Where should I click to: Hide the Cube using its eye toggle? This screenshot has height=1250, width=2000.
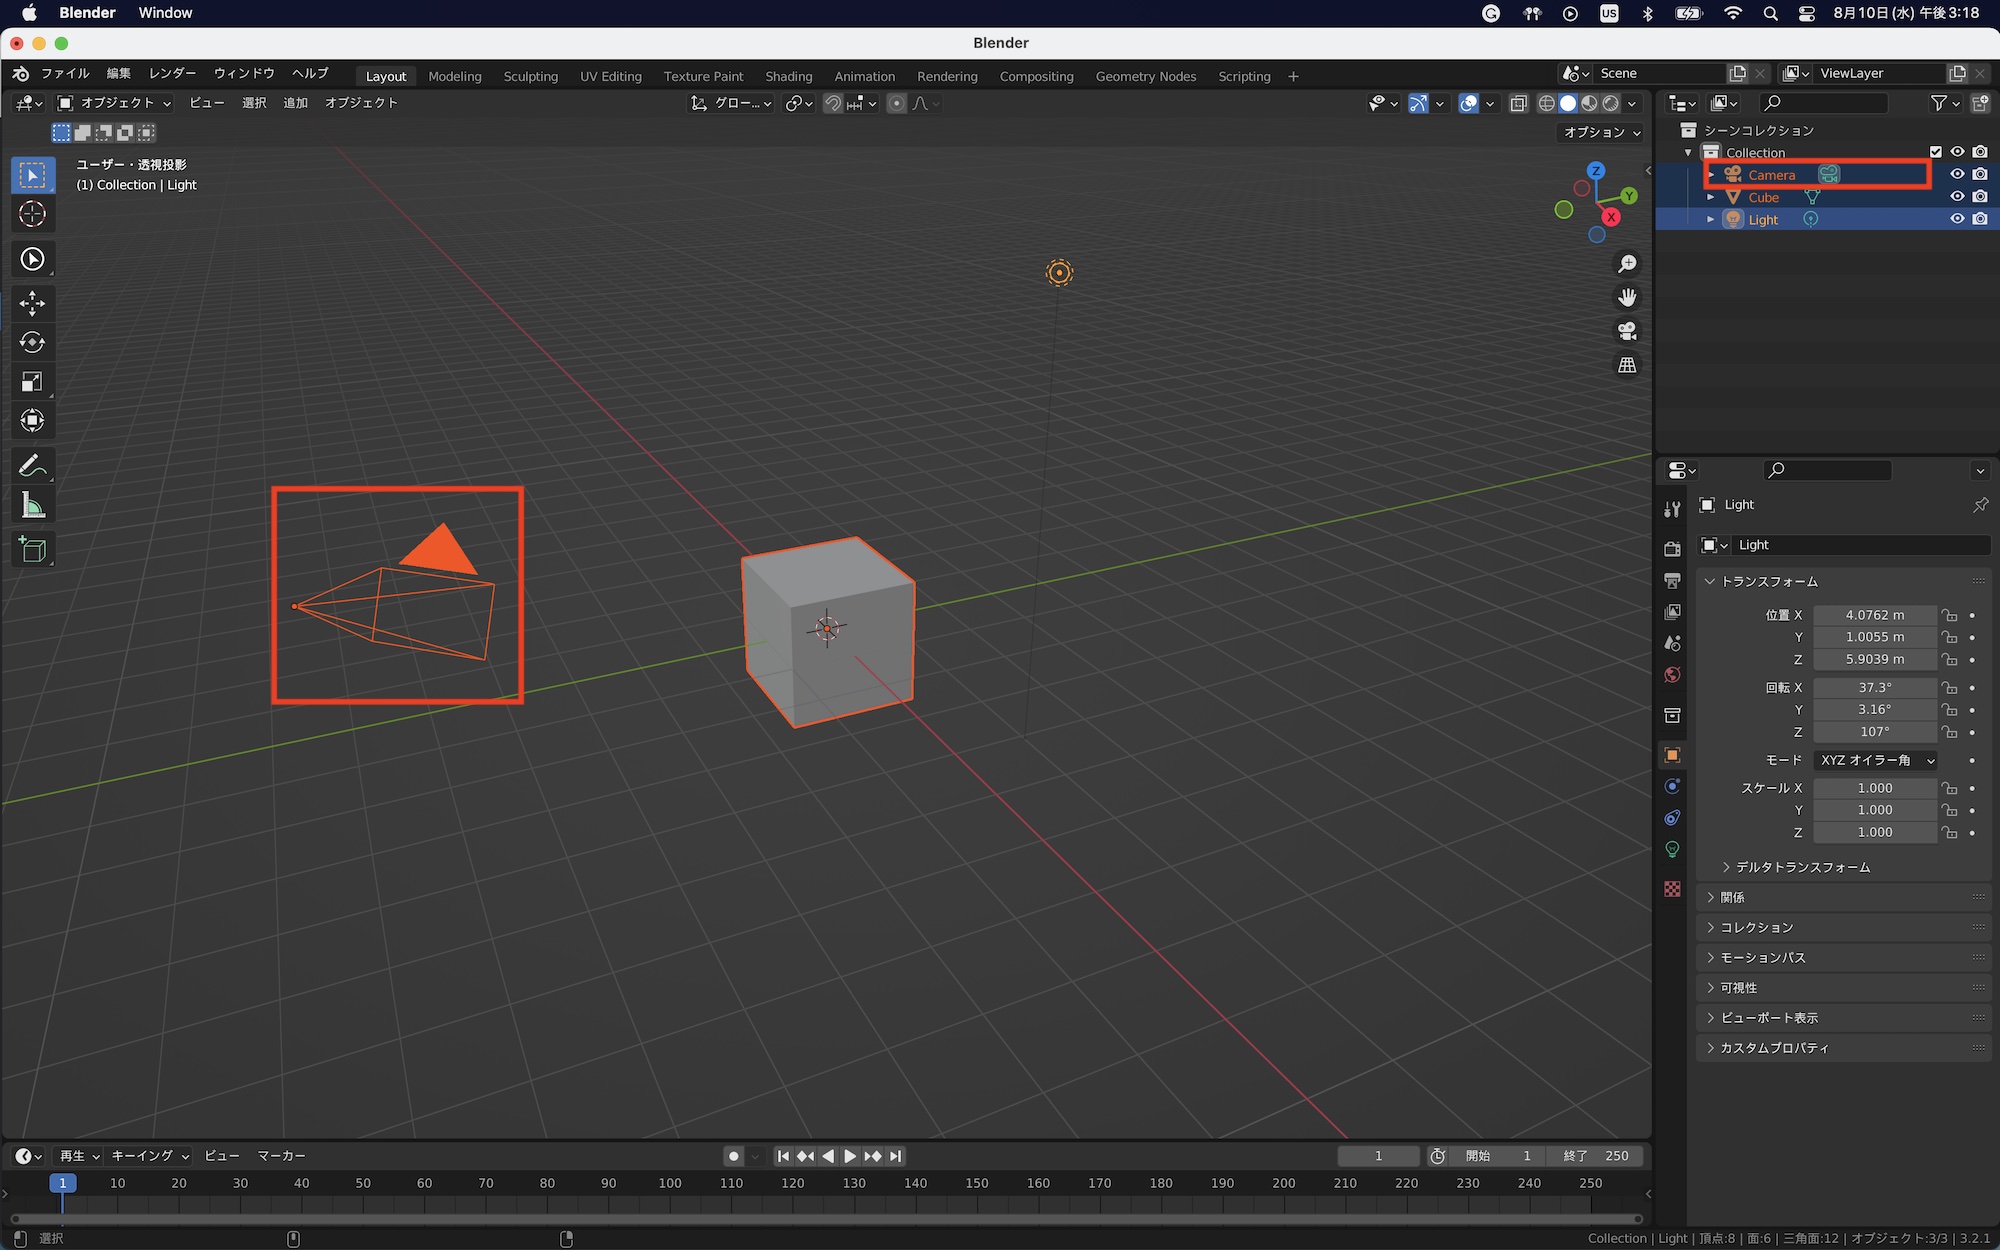pos(1958,196)
